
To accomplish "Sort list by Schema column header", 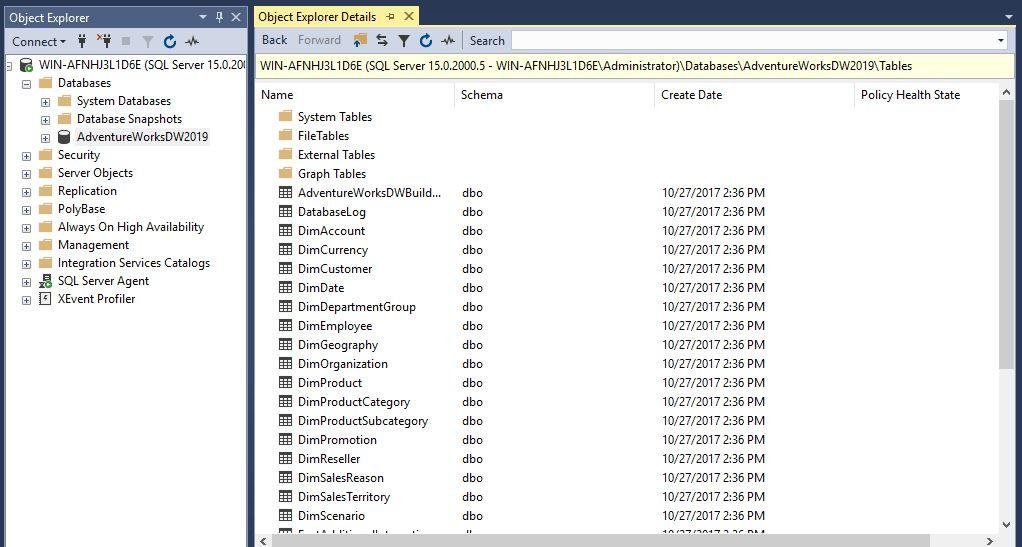I will [482, 95].
